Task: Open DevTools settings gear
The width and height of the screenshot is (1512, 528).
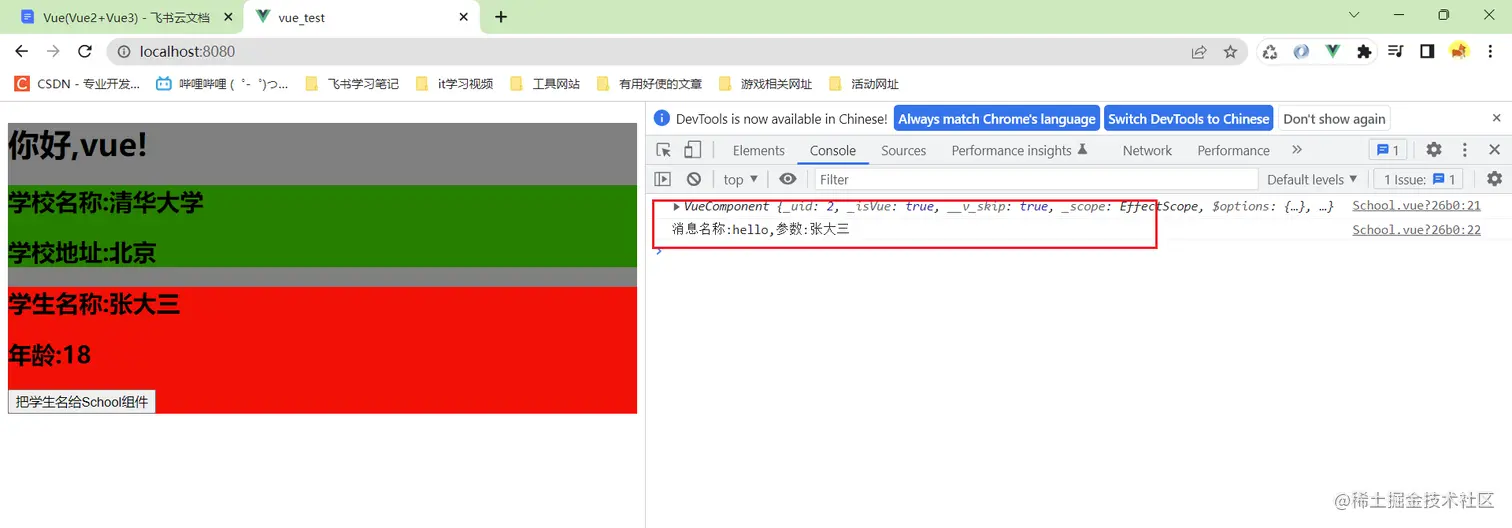Action: [x=1434, y=150]
